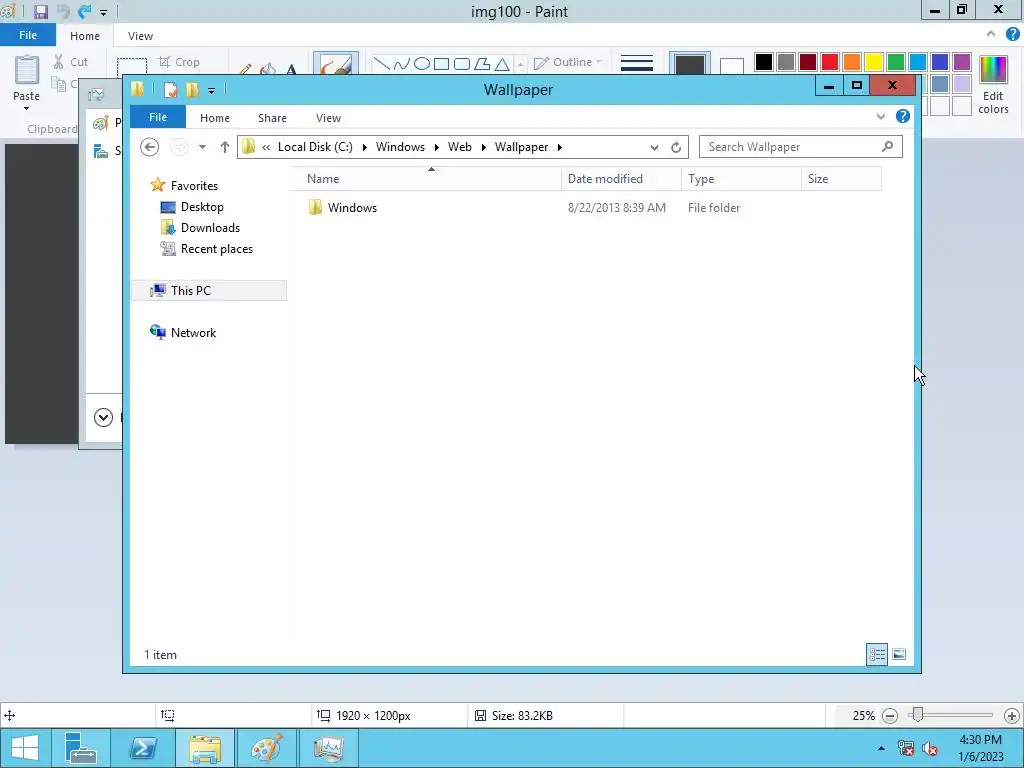Open the File menu in Wallpaper window

pyautogui.click(x=157, y=117)
